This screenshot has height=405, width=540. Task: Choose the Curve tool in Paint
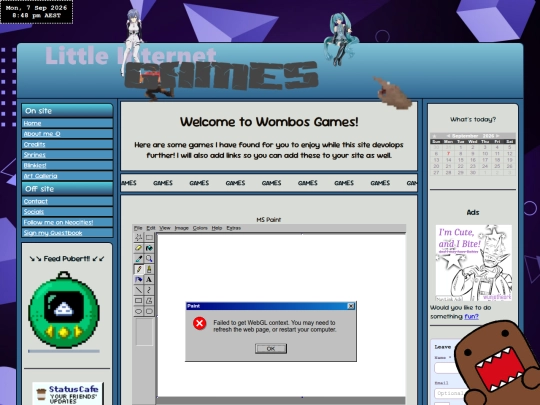point(149,290)
